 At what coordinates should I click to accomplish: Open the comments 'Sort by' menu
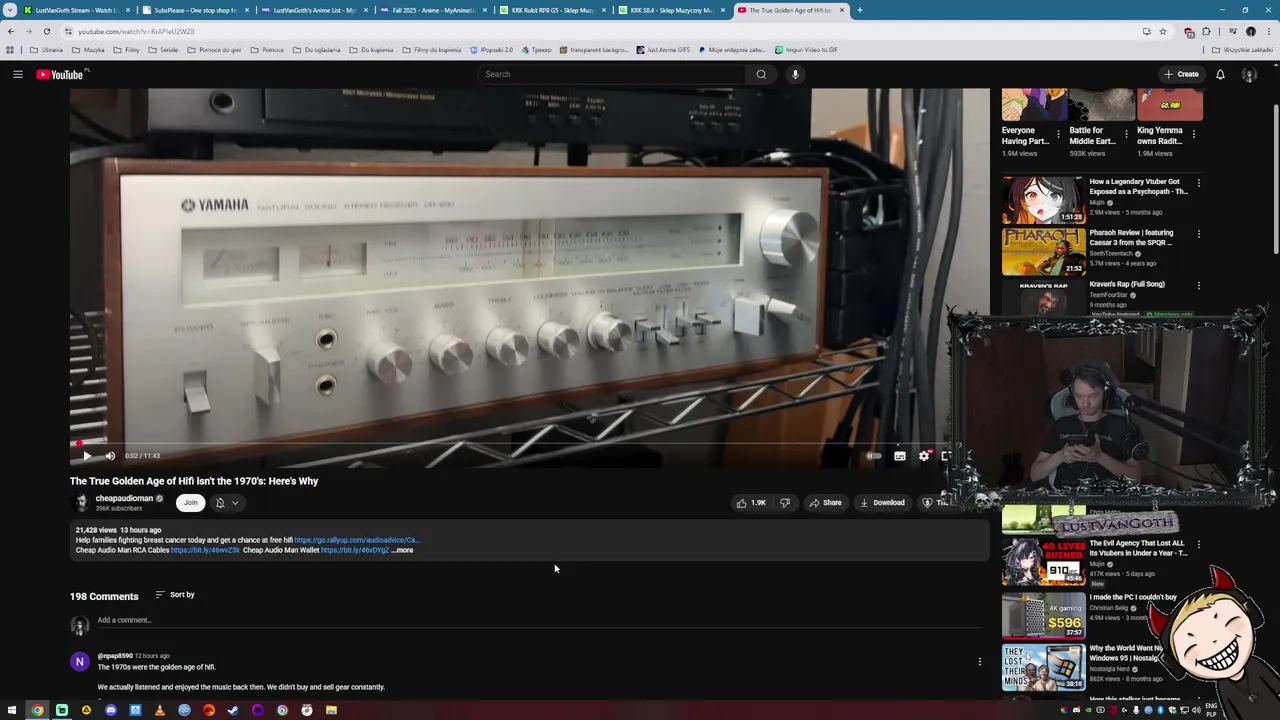(175, 595)
